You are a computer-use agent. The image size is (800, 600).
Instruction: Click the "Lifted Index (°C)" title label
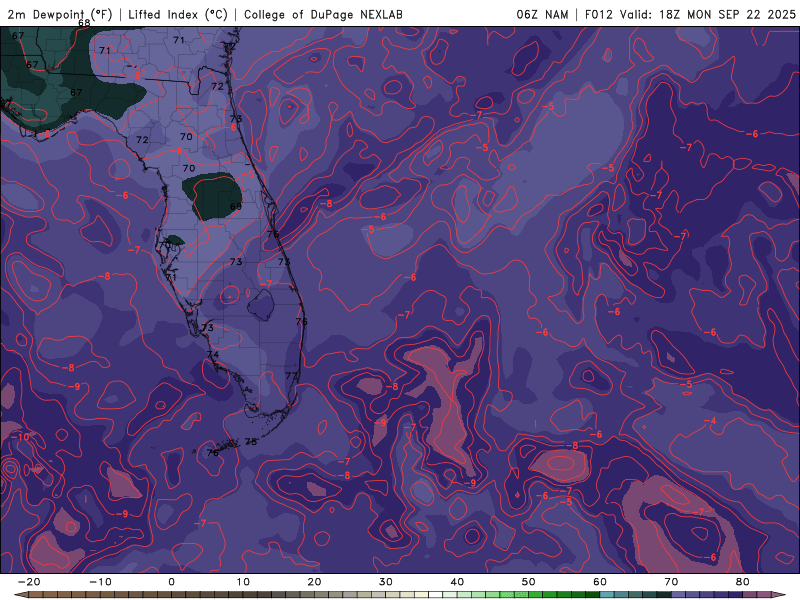178,14
